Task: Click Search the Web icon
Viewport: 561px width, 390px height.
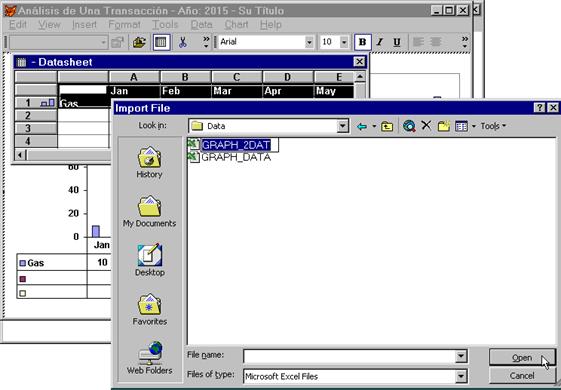Action: (x=409, y=126)
